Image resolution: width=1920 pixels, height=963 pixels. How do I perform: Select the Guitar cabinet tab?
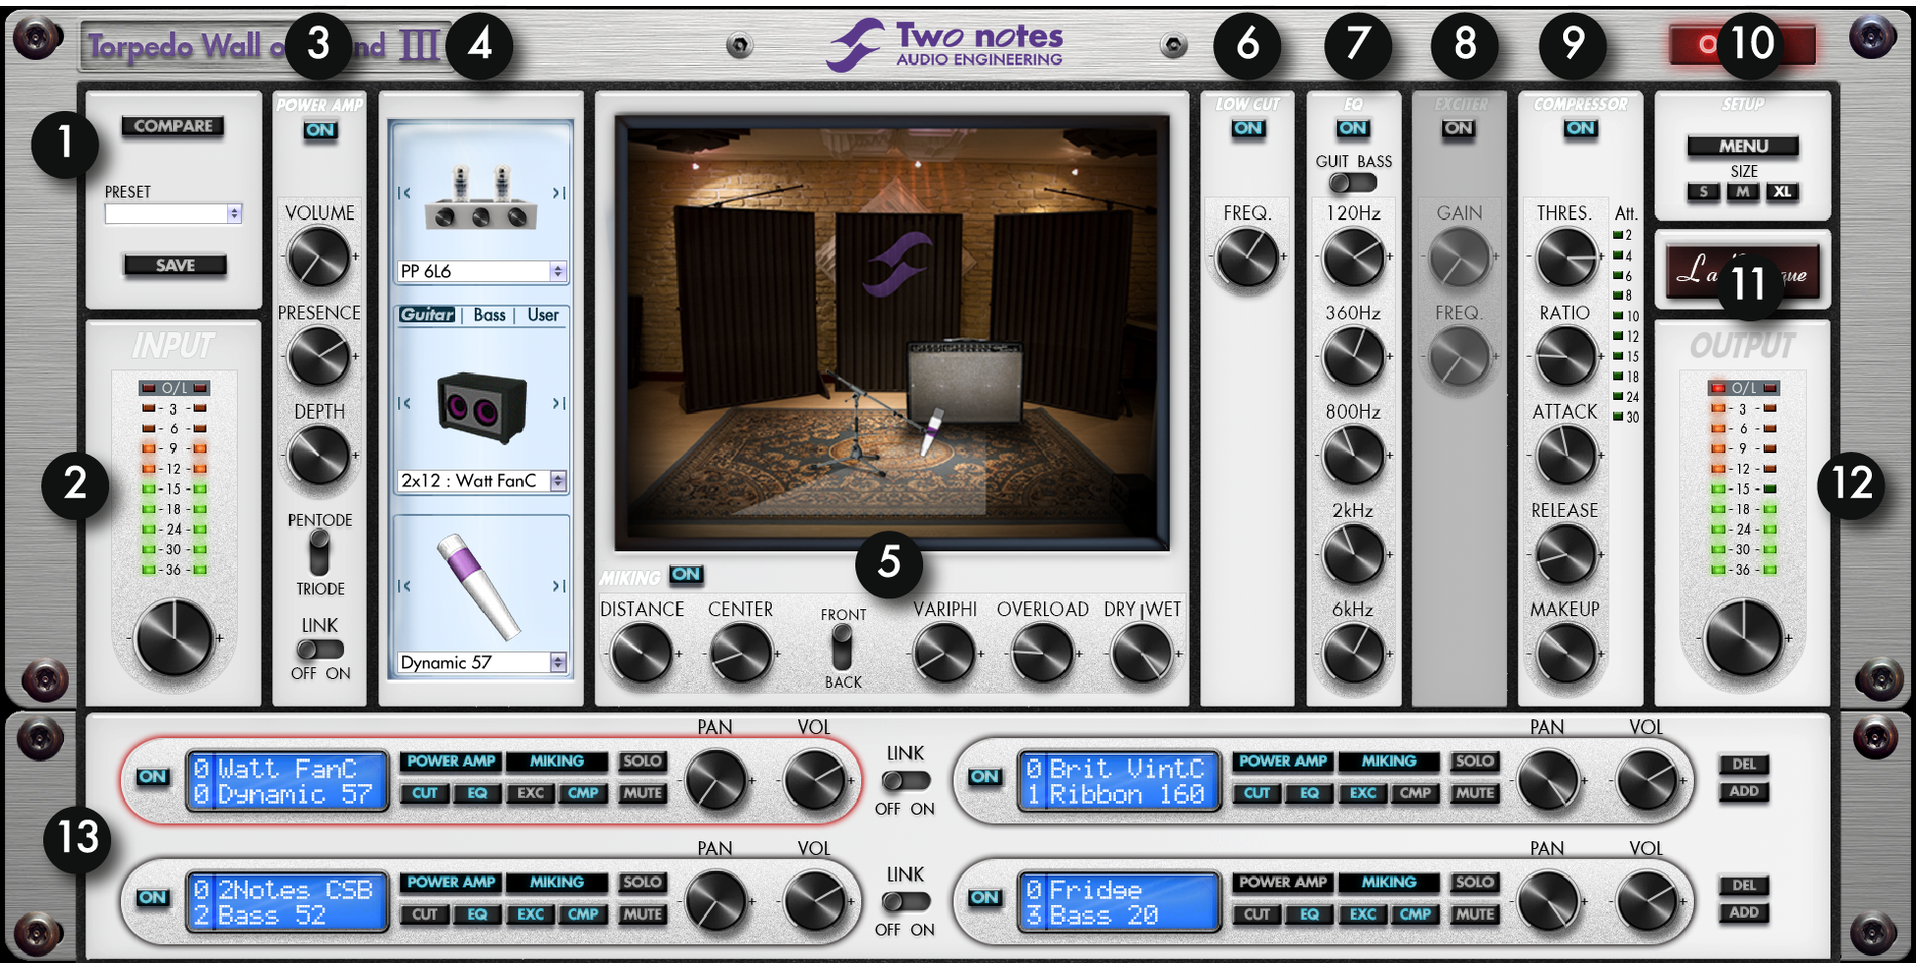click(x=427, y=315)
